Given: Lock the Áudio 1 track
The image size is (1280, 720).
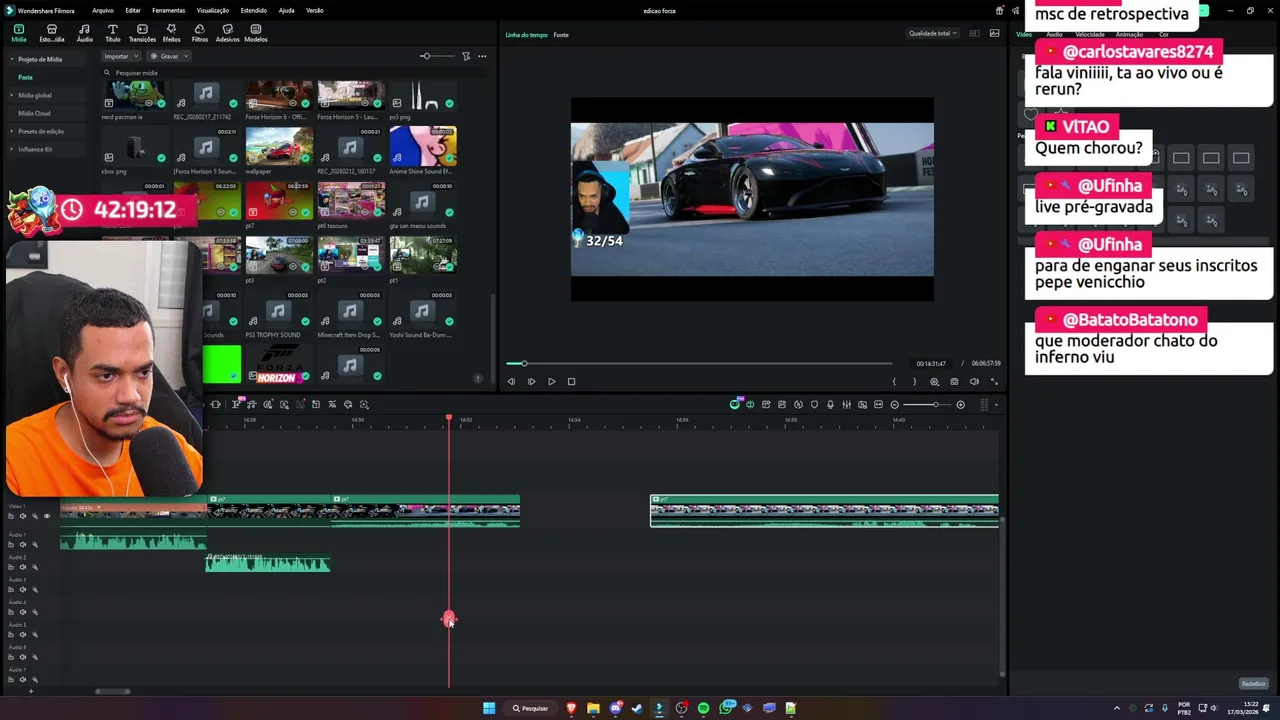Looking at the screenshot, I should pyautogui.click(x=11, y=545).
